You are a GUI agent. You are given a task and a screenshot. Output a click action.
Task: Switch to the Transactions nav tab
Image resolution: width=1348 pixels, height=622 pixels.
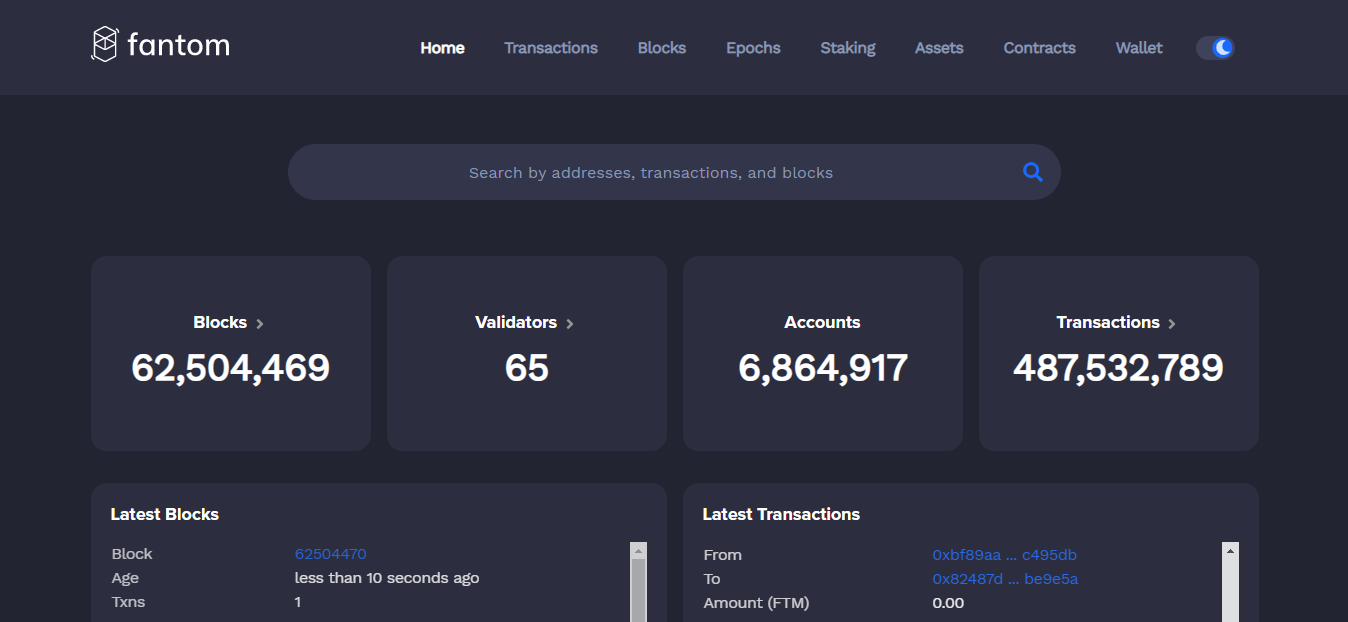(x=551, y=47)
